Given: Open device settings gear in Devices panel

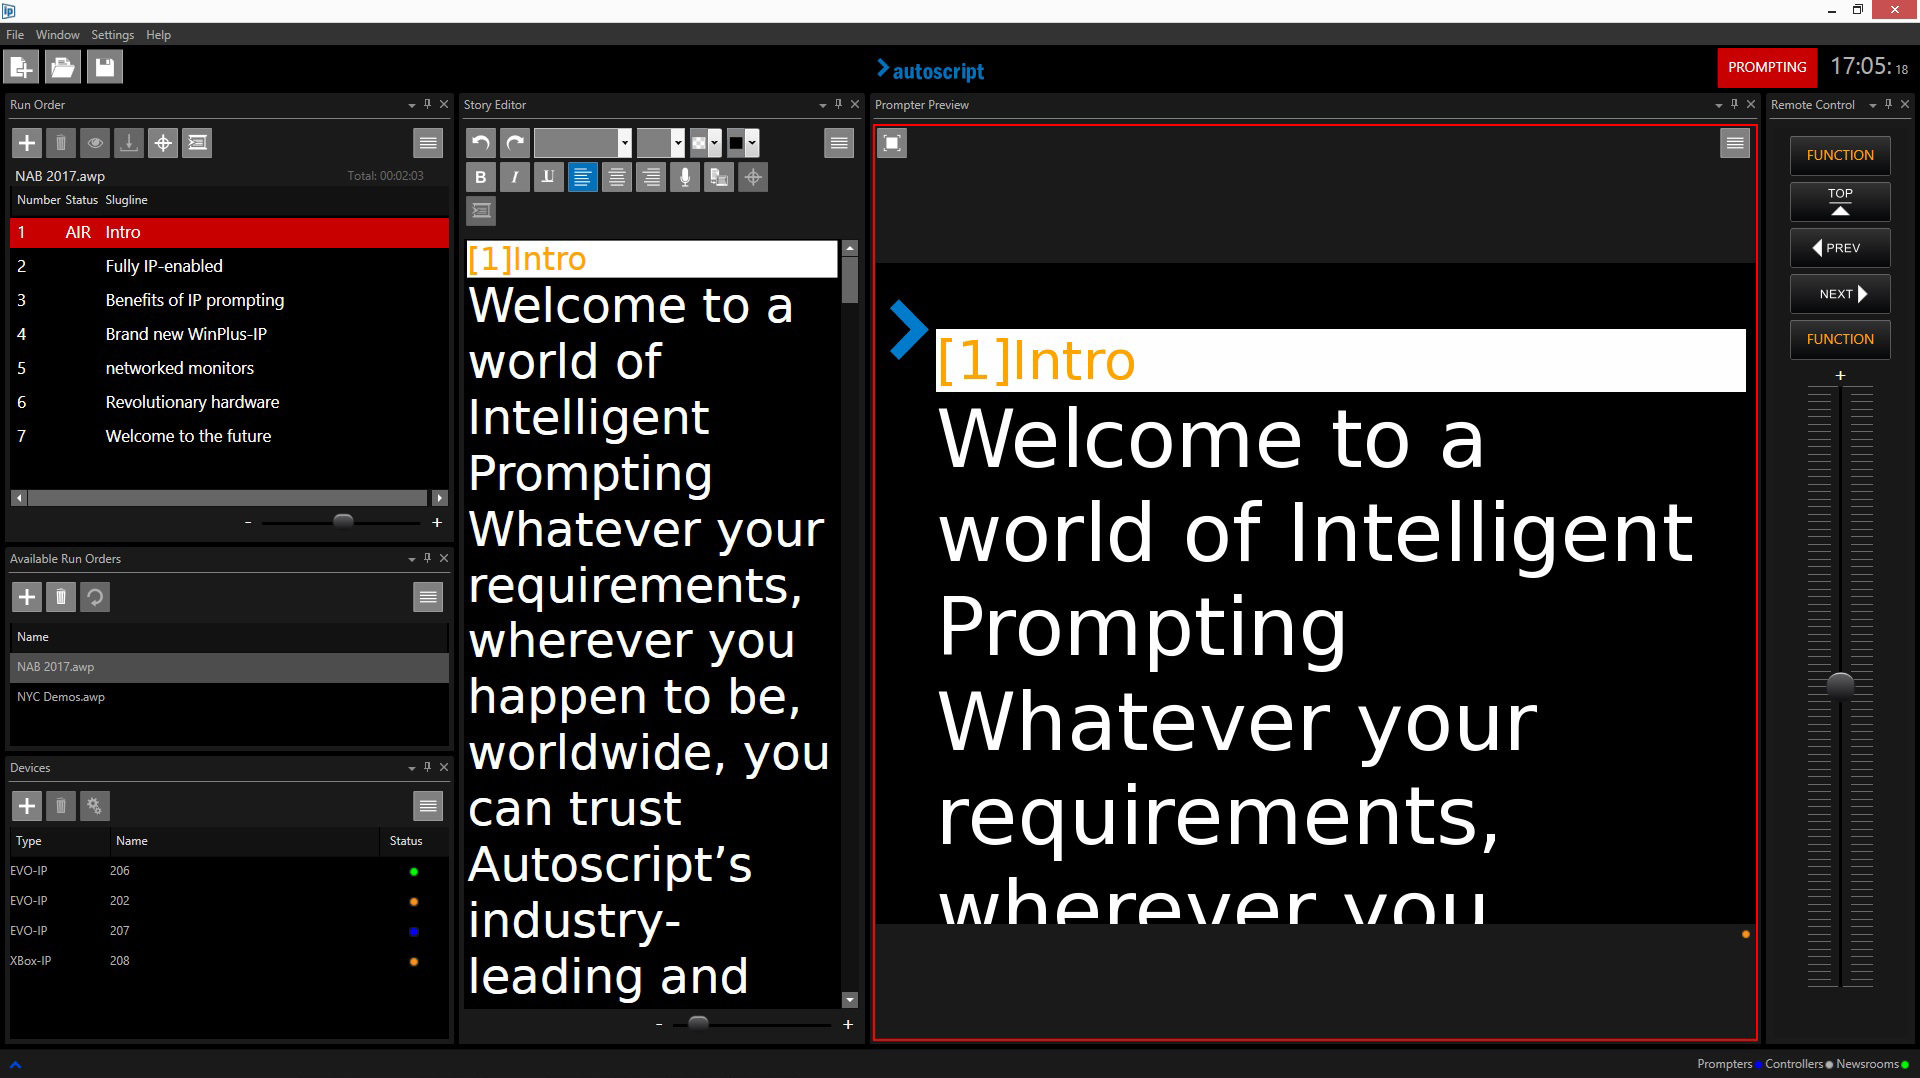Looking at the screenshot, I should click(x=95, y=806).
